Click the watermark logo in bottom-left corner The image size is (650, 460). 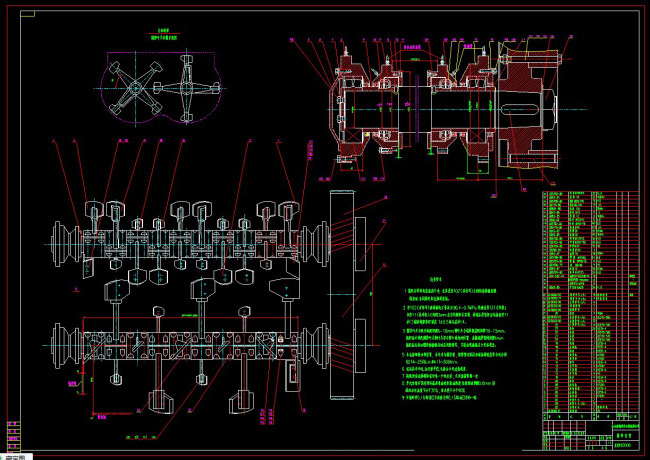point(15,455)
